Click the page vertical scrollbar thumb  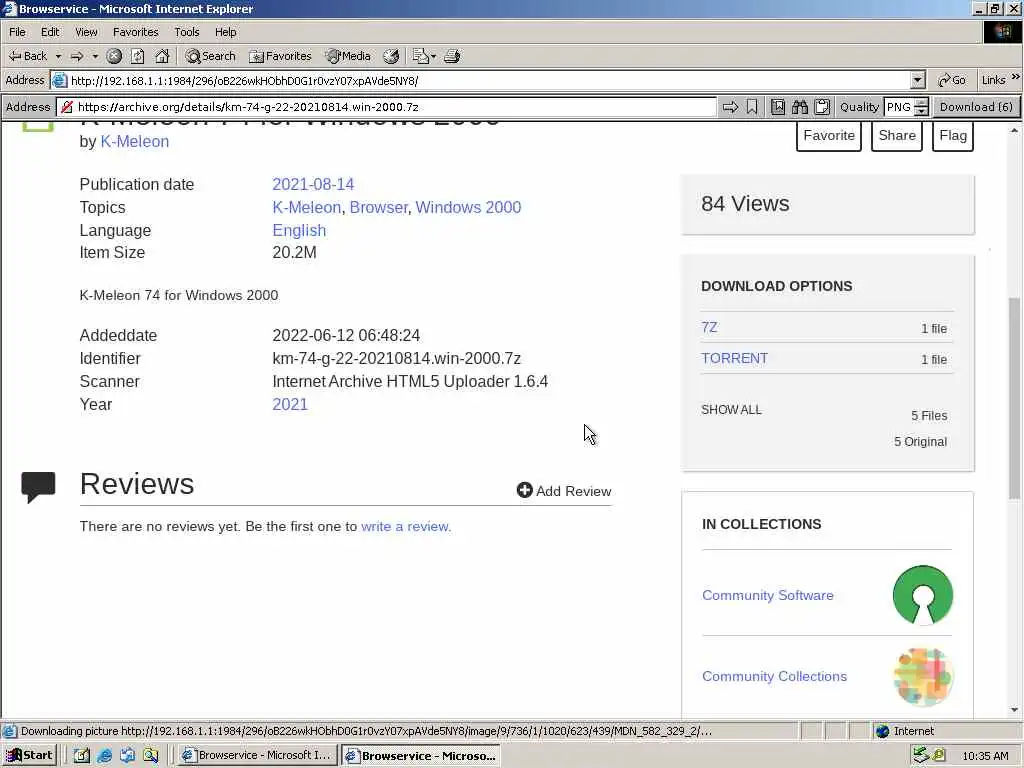[x=1014, y=398]
